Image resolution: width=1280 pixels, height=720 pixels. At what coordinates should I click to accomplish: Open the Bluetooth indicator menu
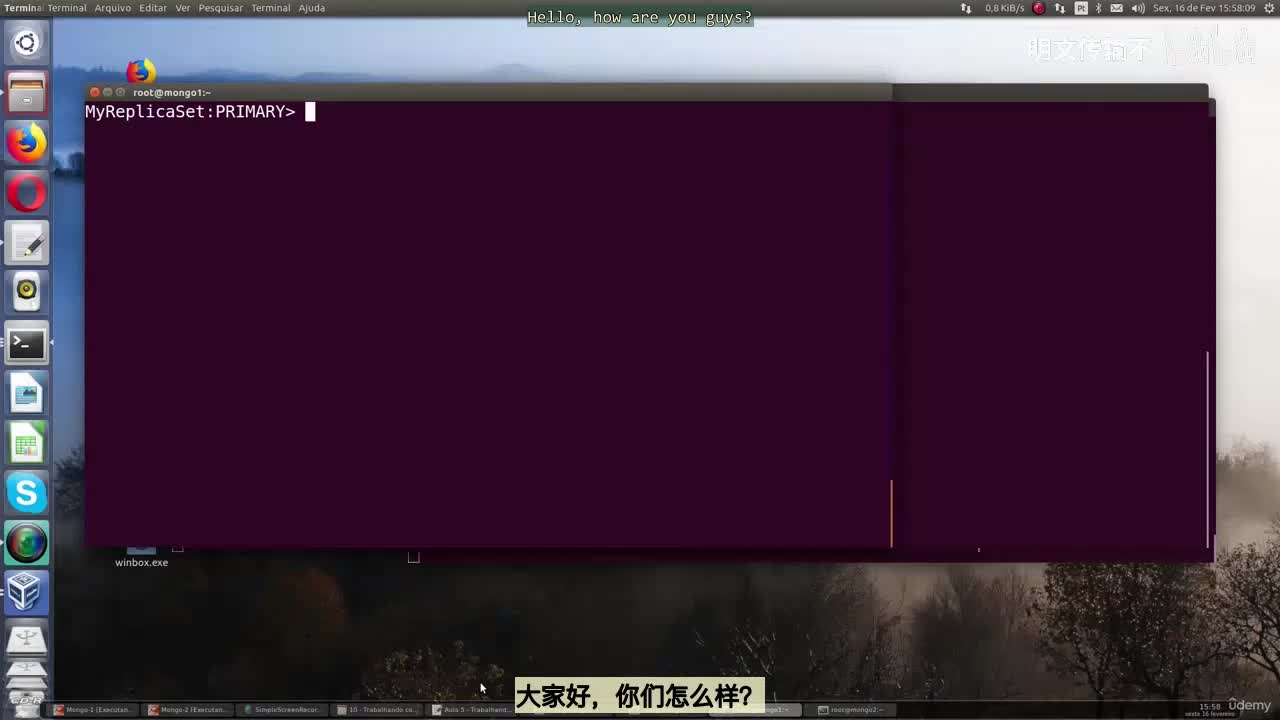tap(1099, 8)
